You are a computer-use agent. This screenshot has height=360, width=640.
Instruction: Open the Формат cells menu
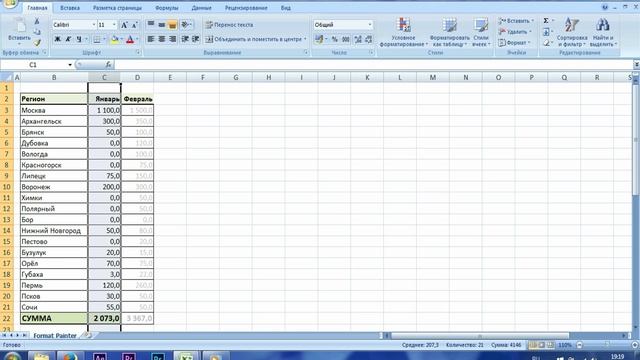(x=514, y=42)
